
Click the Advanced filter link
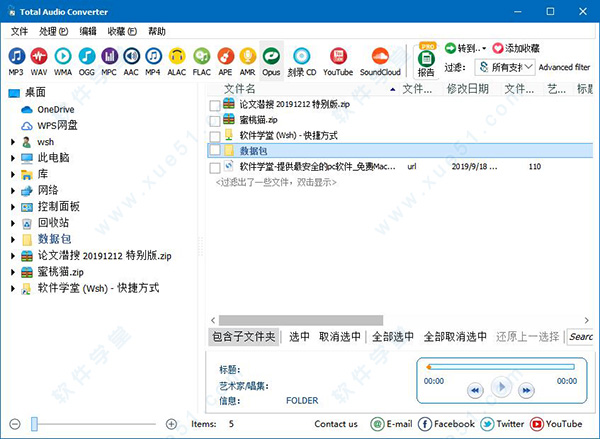click(564, 67)
